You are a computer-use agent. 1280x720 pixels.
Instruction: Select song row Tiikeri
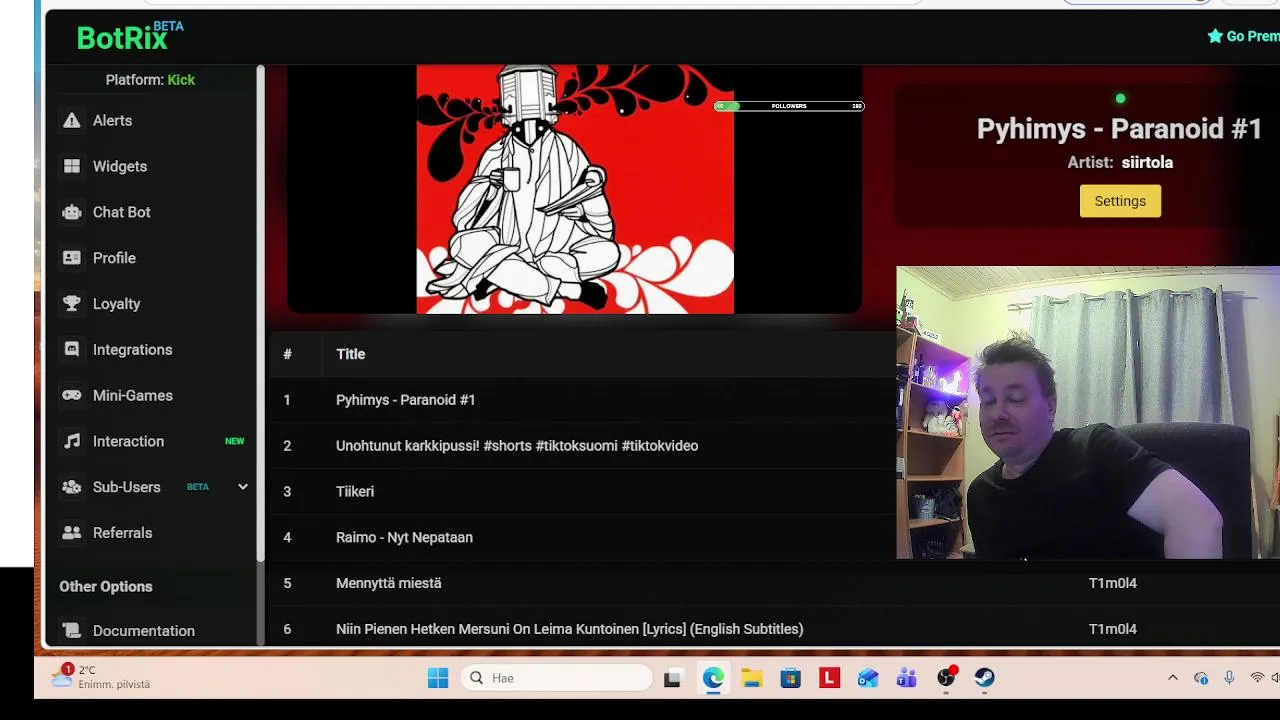click(582, 492)
